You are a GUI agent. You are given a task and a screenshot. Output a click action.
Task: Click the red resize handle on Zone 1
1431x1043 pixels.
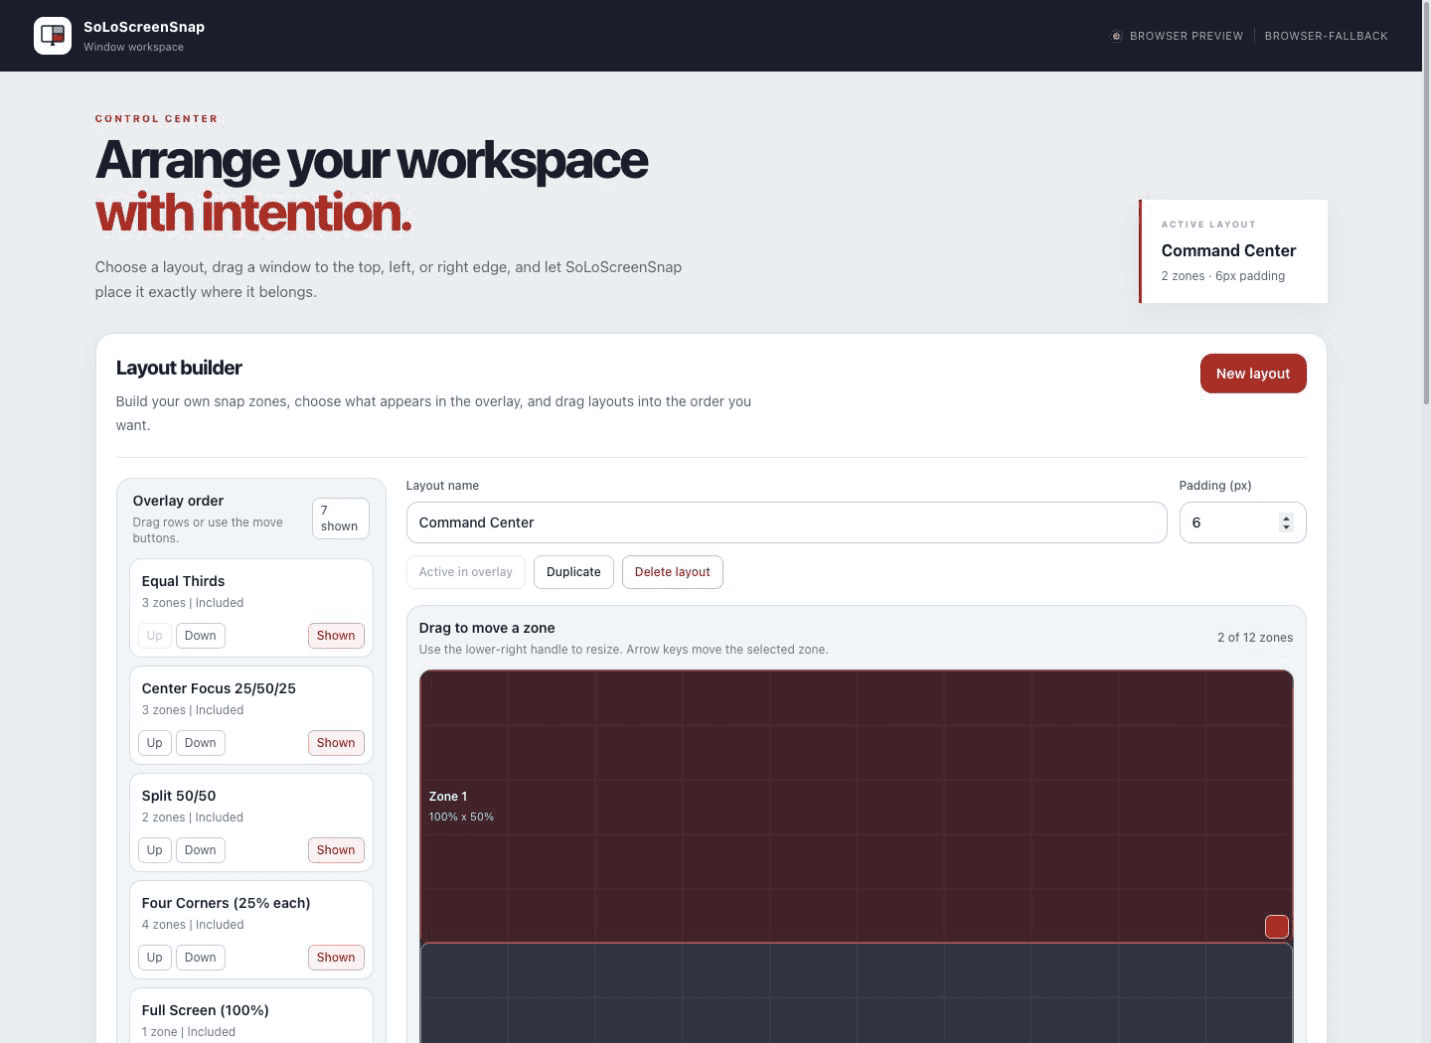click(x=1277, y=927)
